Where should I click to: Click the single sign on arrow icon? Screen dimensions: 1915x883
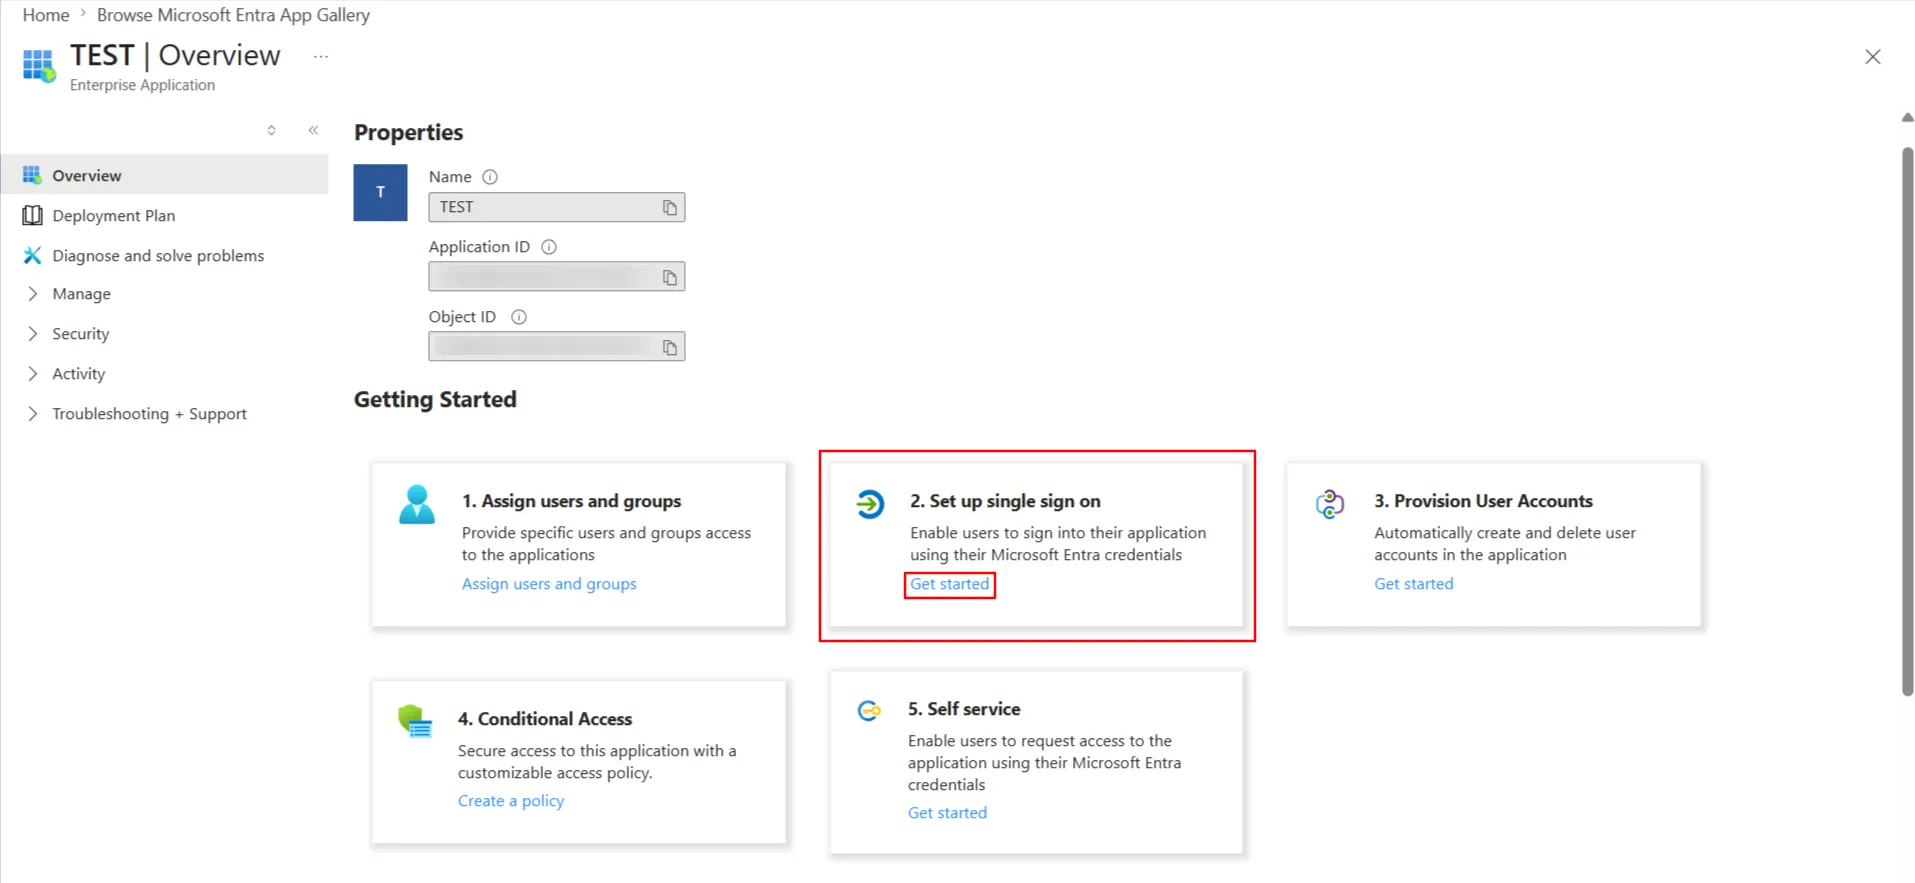(x=870, y=504)
